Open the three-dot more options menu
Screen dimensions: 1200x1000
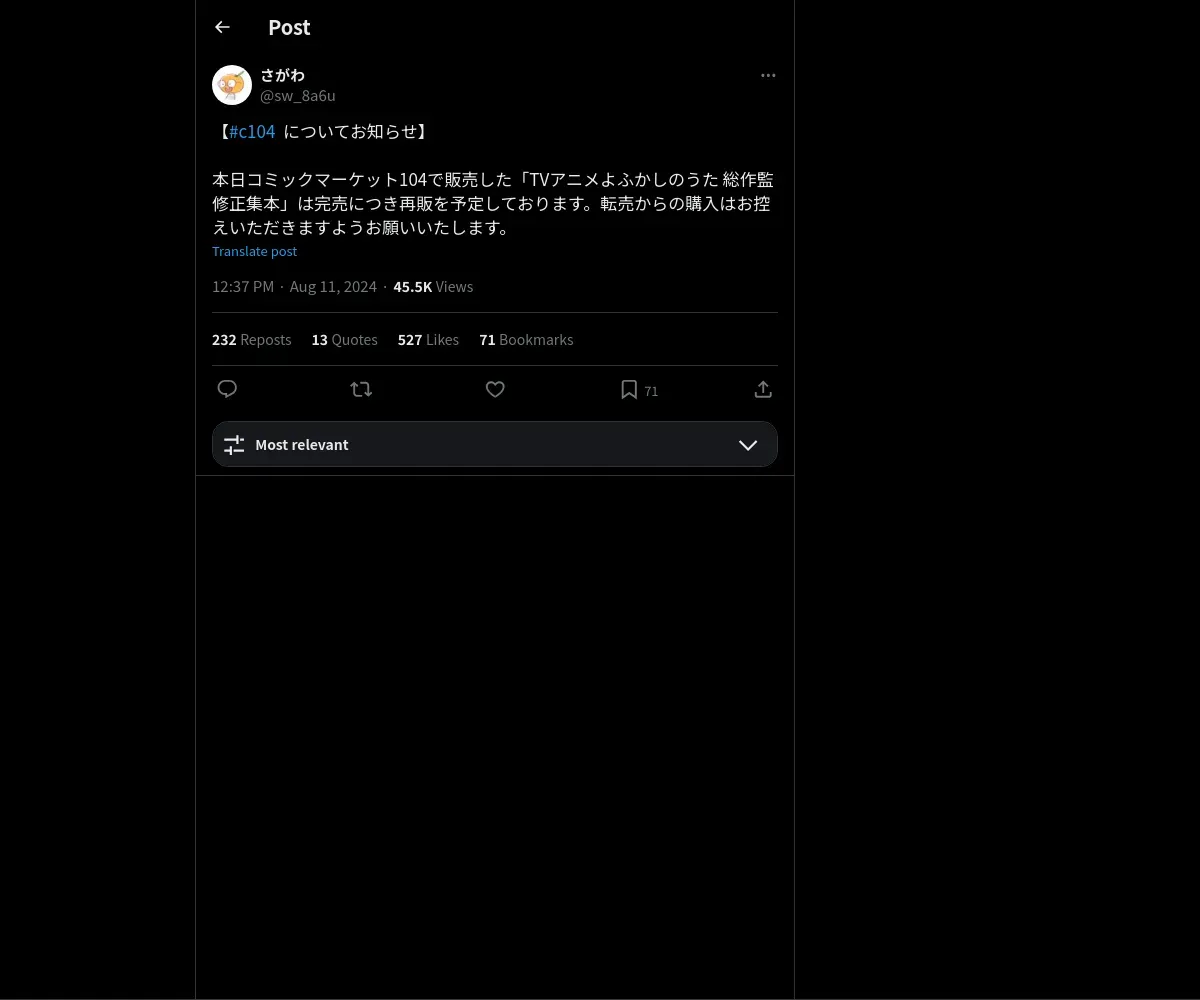pos(768,75)
